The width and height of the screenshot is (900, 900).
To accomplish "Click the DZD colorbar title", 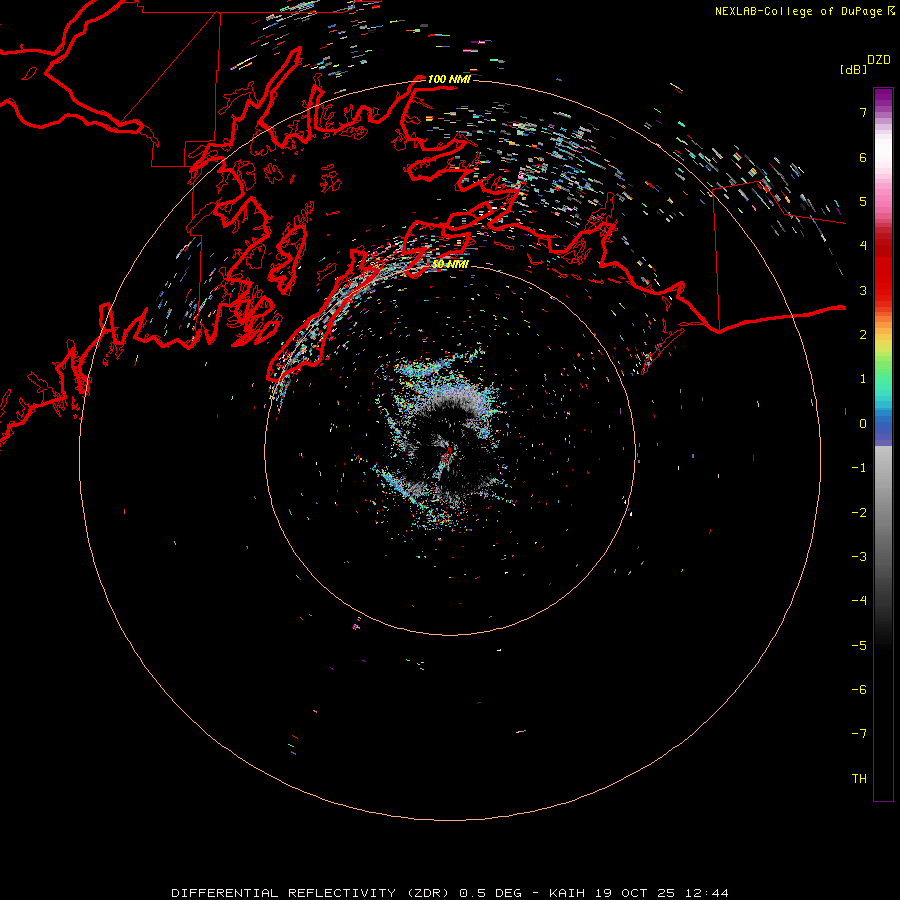I will tap(879, 60).
